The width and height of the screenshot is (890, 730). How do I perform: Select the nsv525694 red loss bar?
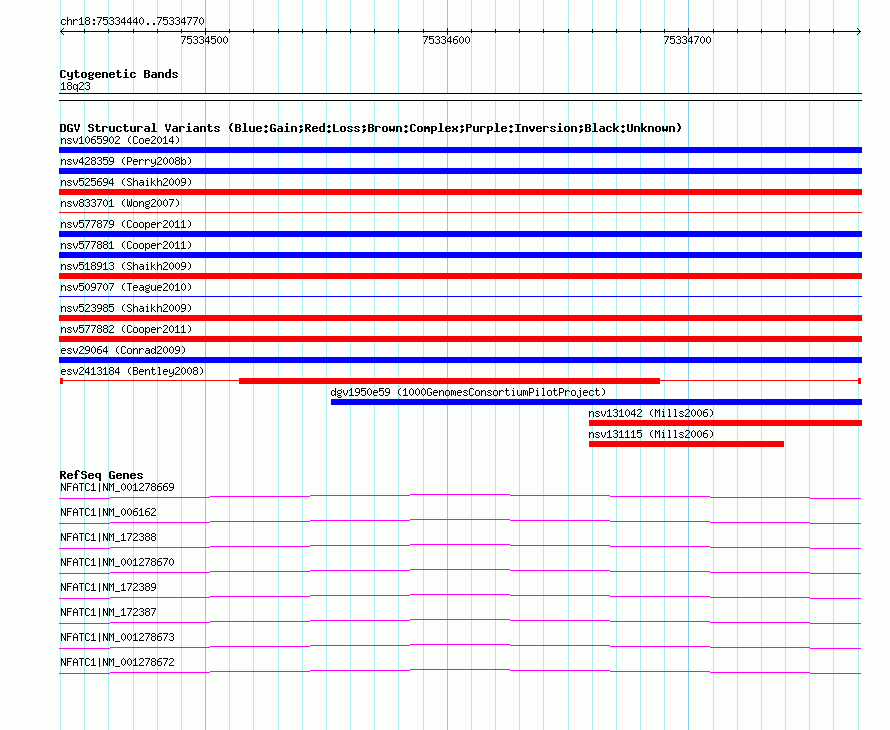tap(460, 192)
